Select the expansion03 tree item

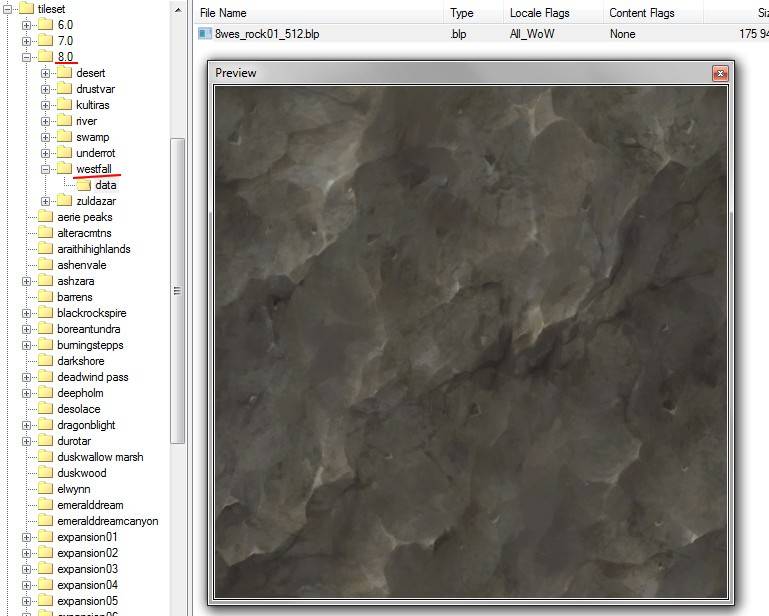click(x=87, y=569)
